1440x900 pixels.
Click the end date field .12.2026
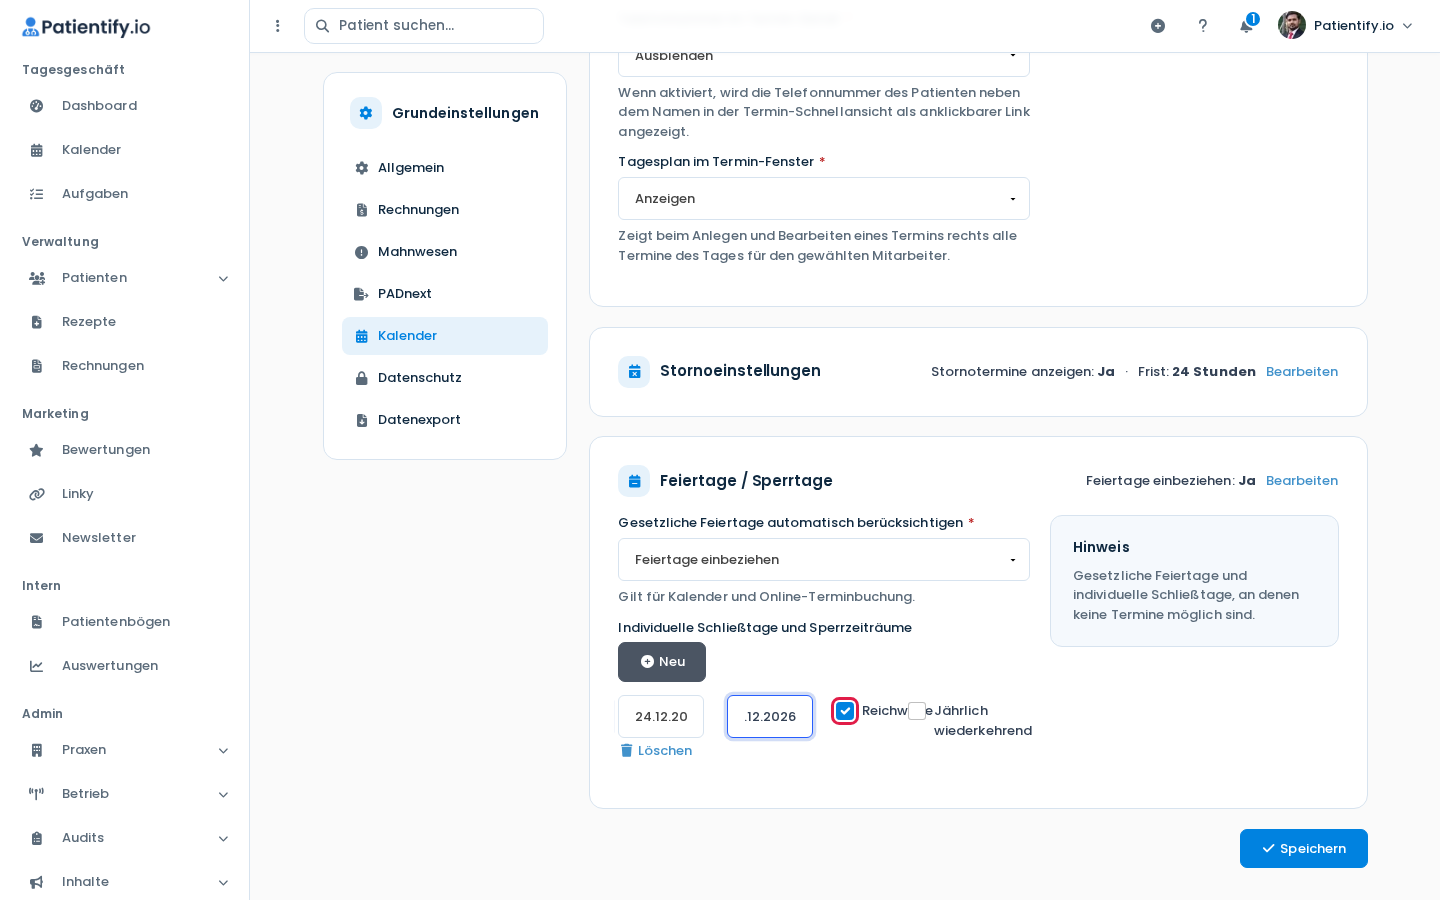click(770, 717)
